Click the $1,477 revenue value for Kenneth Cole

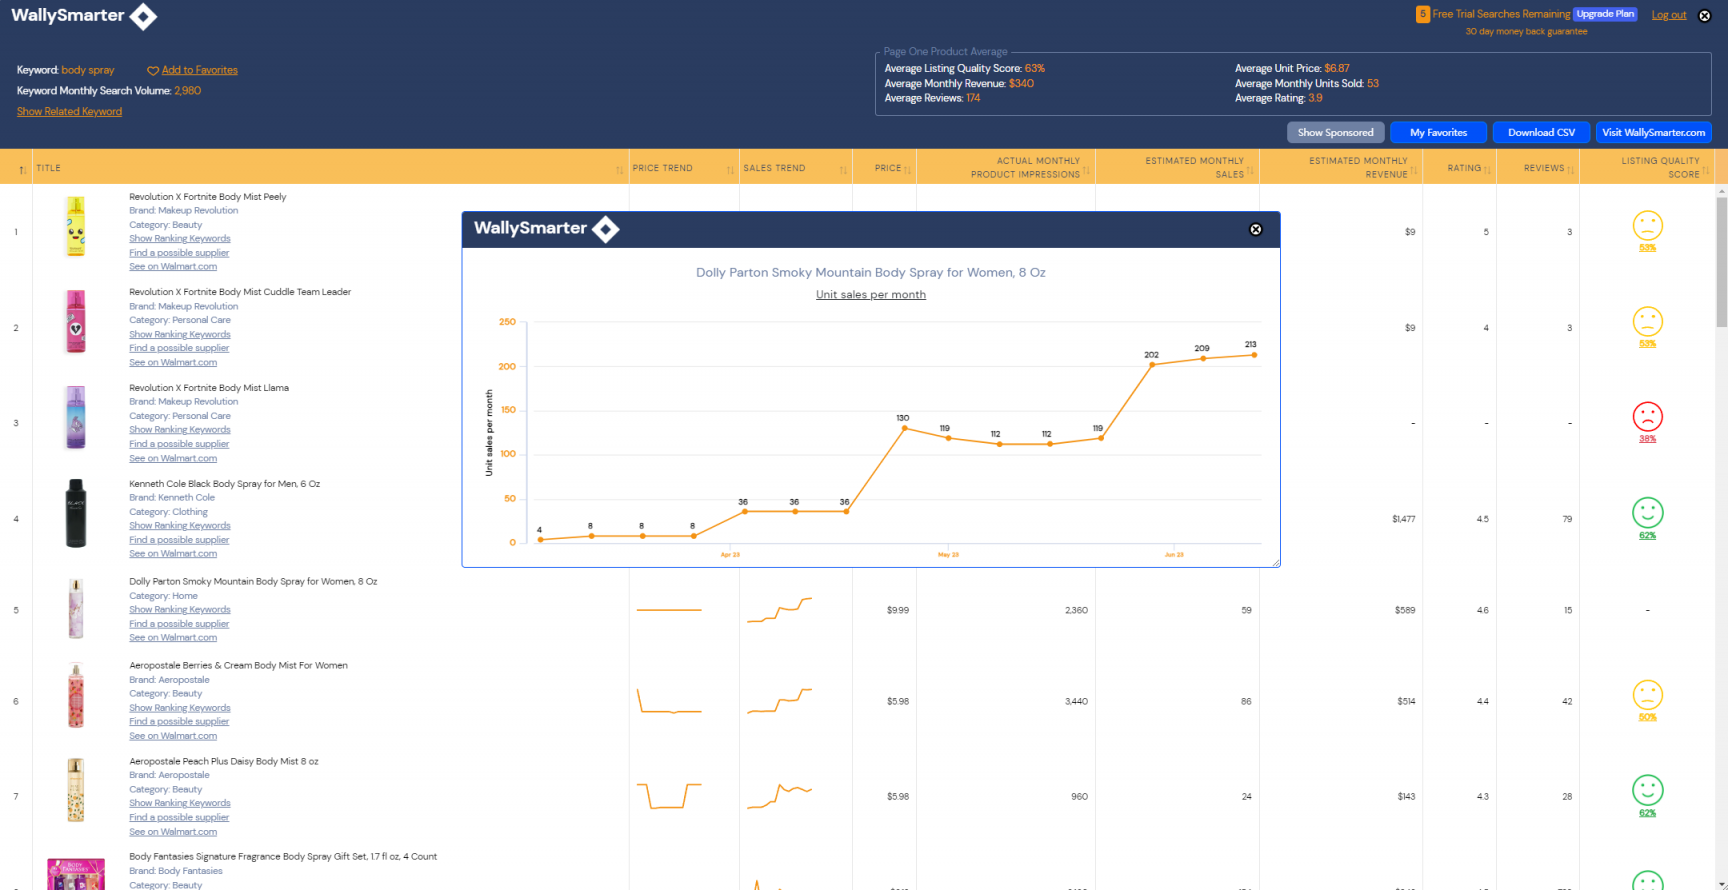point(1403,519)
